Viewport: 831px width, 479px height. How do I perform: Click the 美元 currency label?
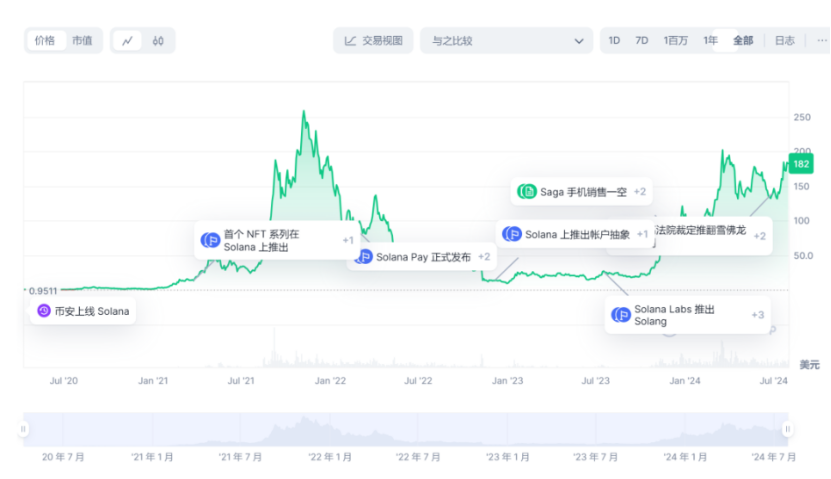809,365
